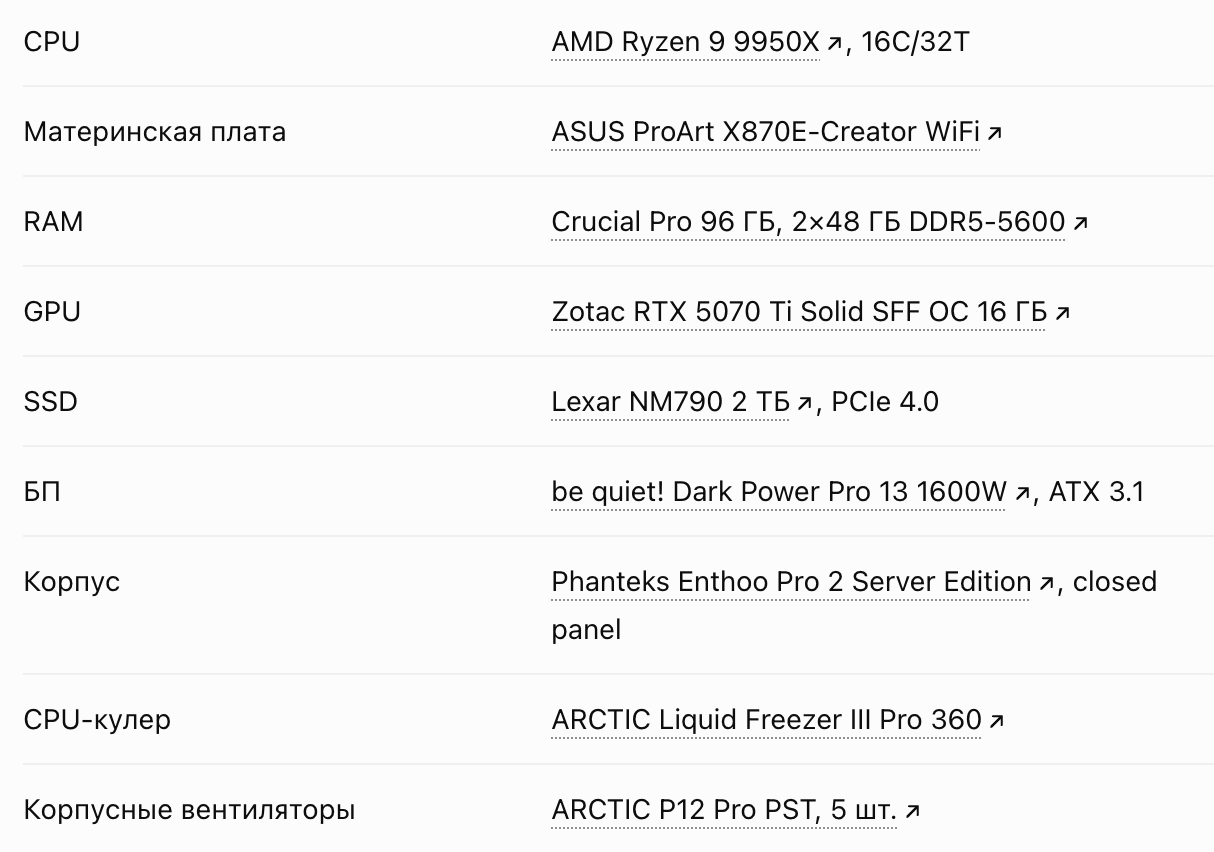1214x852 pixels.
Task: Click external arrow icon after P12 Pro PST
Action: [911, 812]
